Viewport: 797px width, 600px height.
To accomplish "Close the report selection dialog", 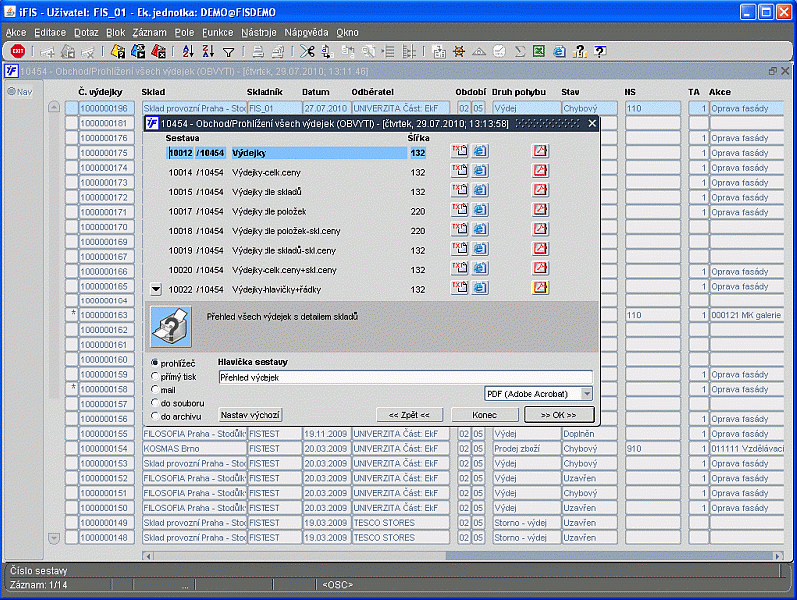I will [592, 123].
